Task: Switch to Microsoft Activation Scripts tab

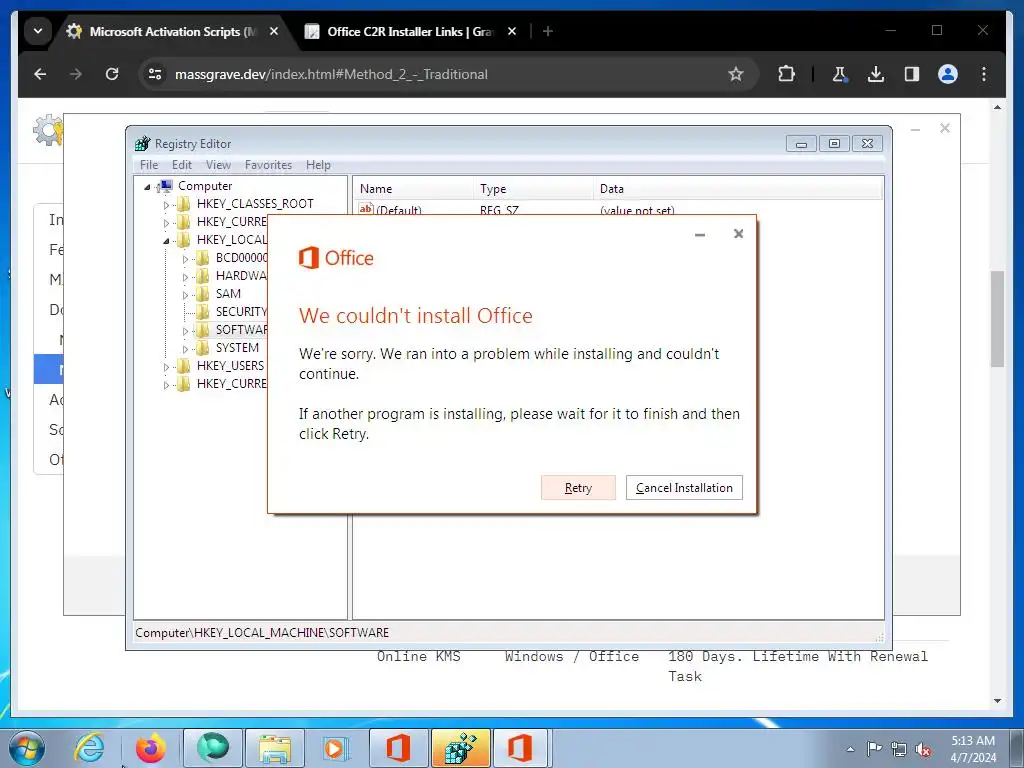Action: click(x=171, y=31)
